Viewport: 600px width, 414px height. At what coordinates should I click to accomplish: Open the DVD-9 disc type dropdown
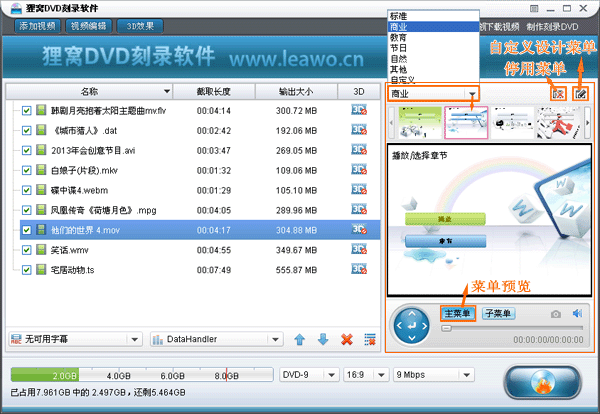click(x=309, y=375)
